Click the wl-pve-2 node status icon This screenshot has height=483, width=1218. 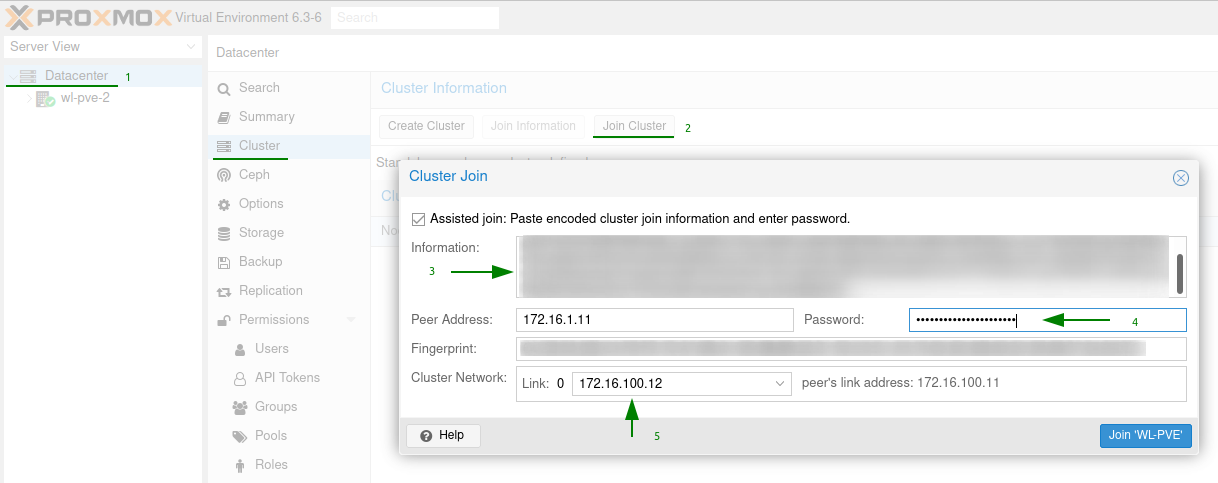point(45,99)
